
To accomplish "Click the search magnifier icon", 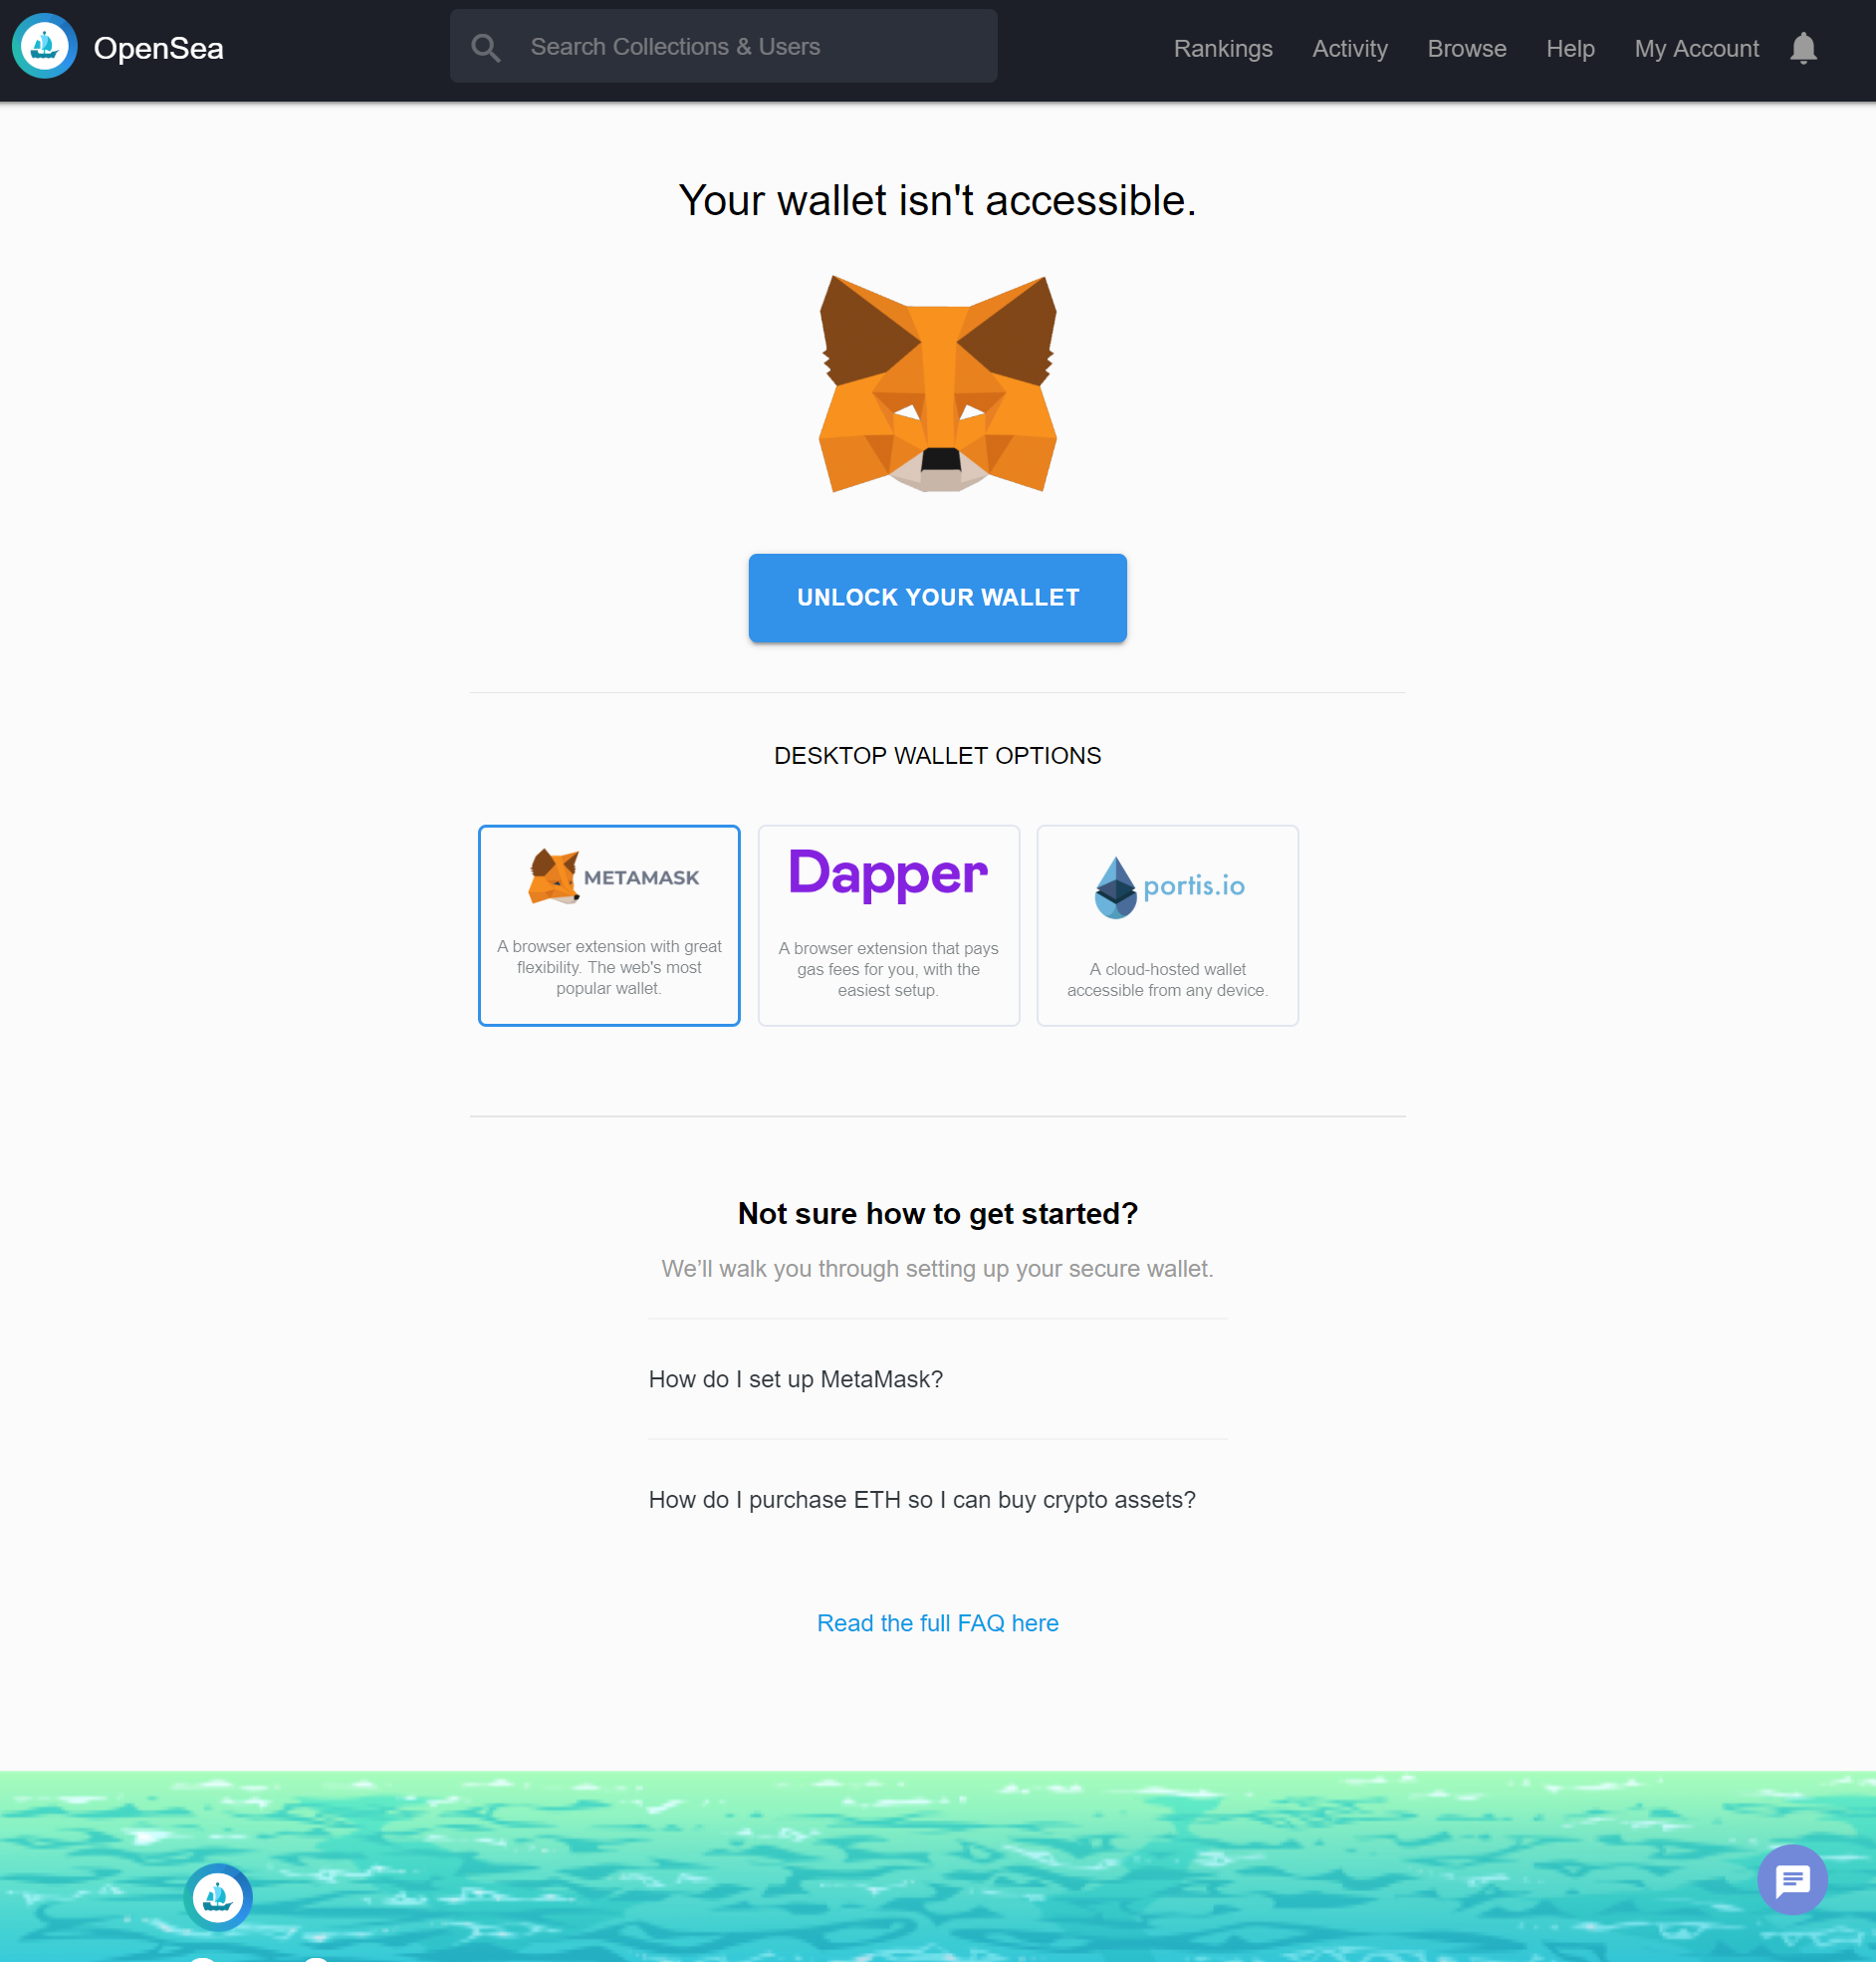I will pos(486,47).
